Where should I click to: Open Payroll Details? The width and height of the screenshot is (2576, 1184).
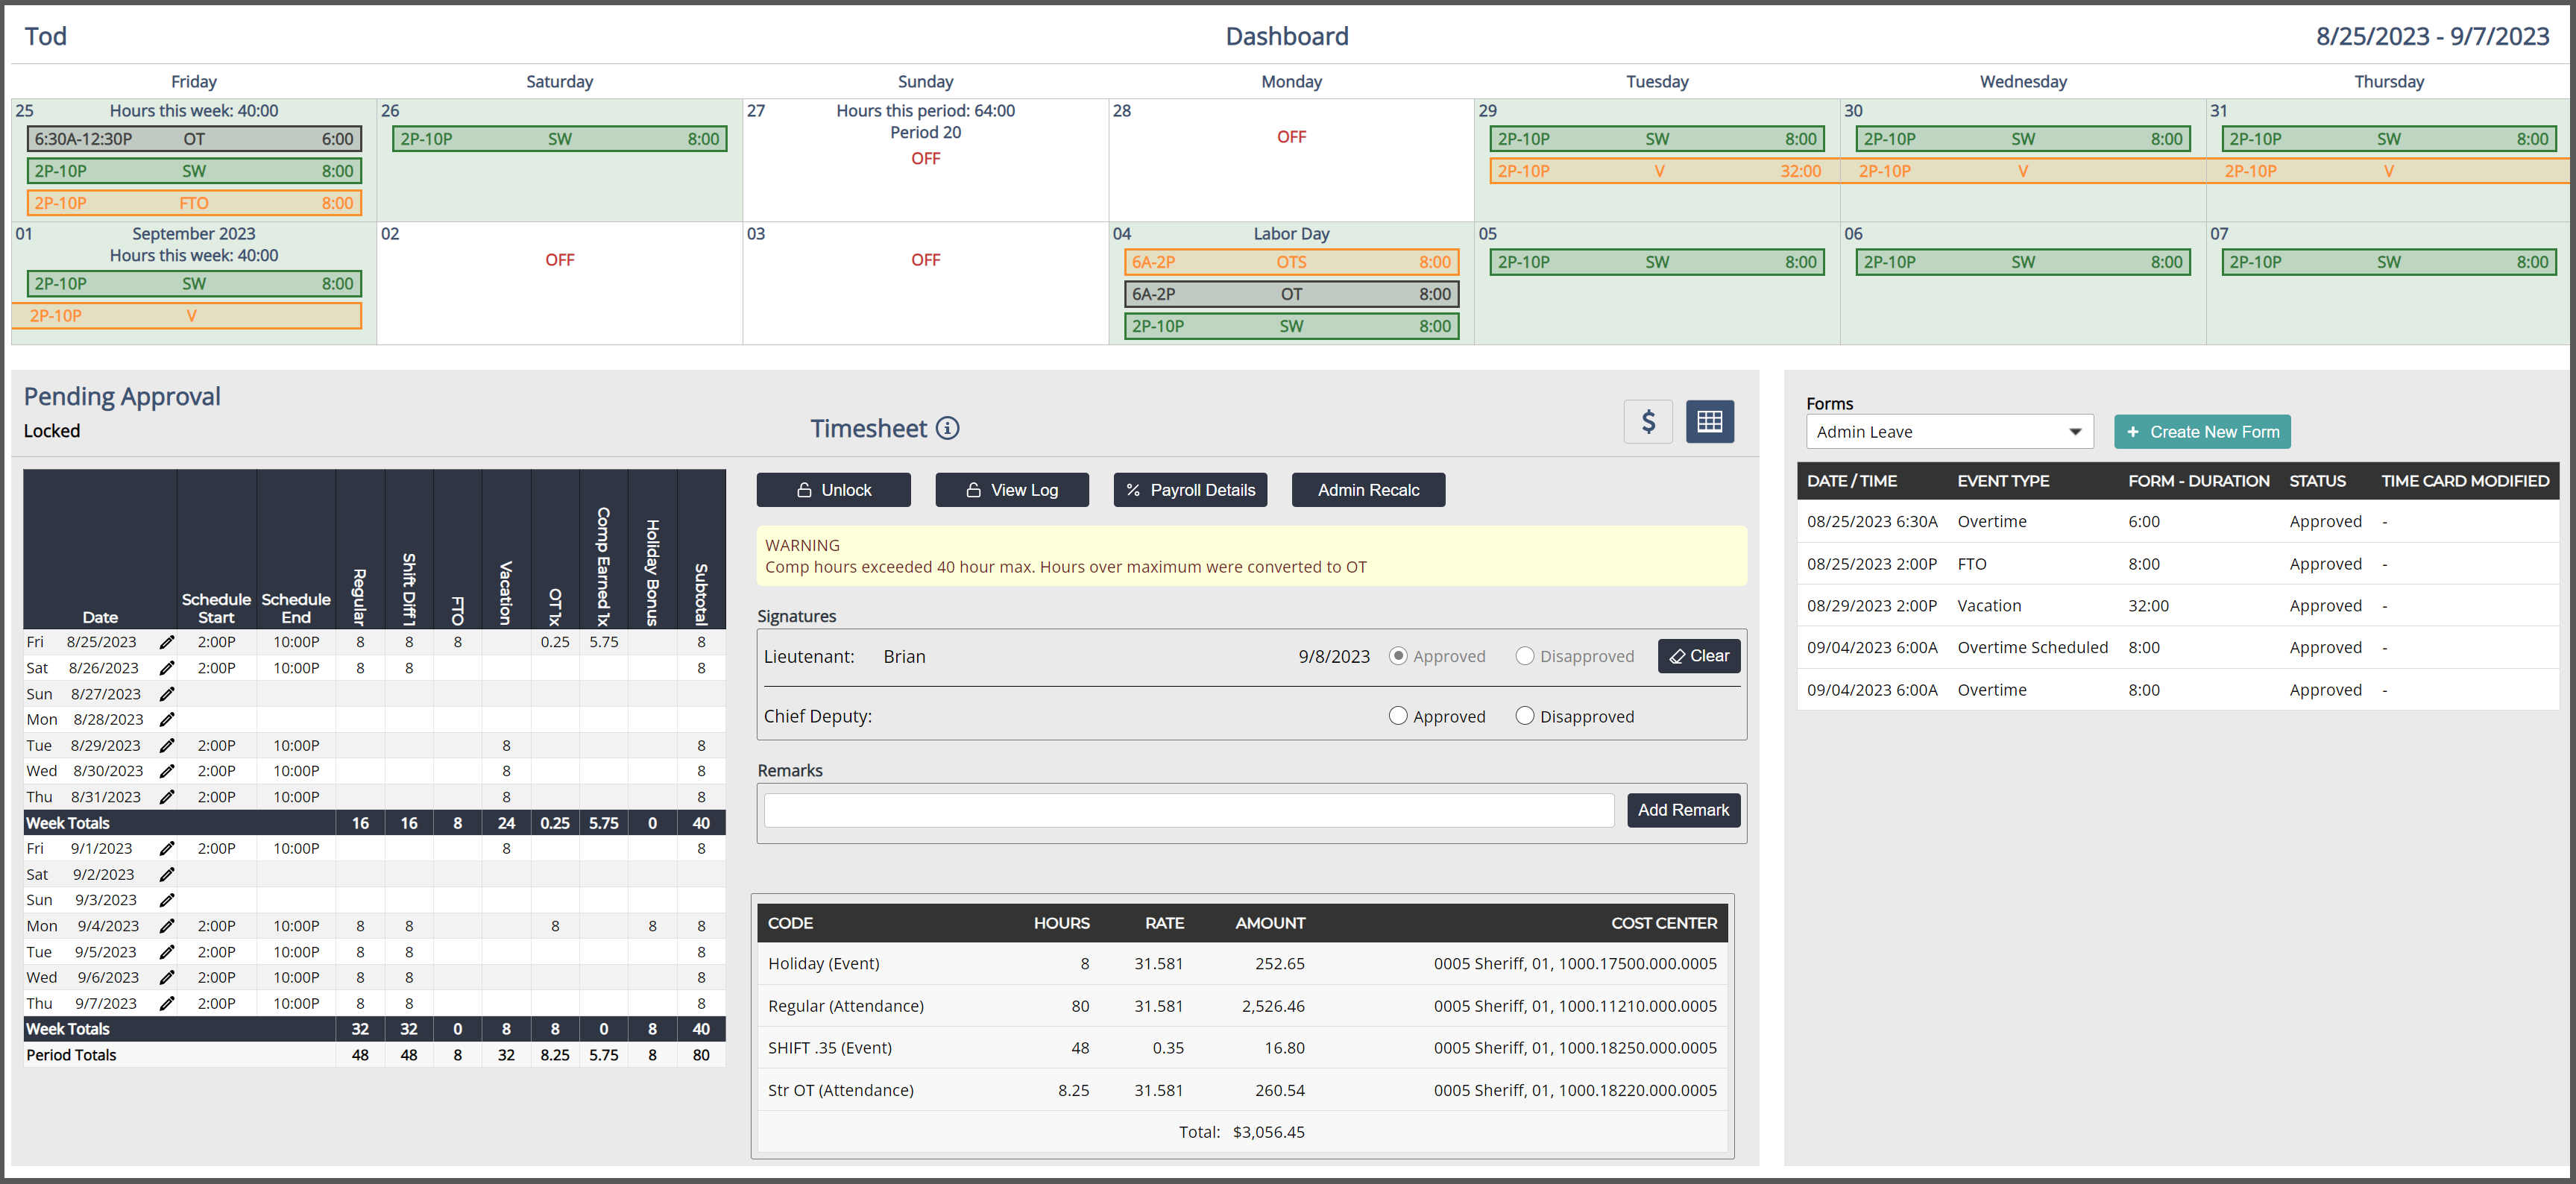pyautogui.click(x=1190, y=490)
